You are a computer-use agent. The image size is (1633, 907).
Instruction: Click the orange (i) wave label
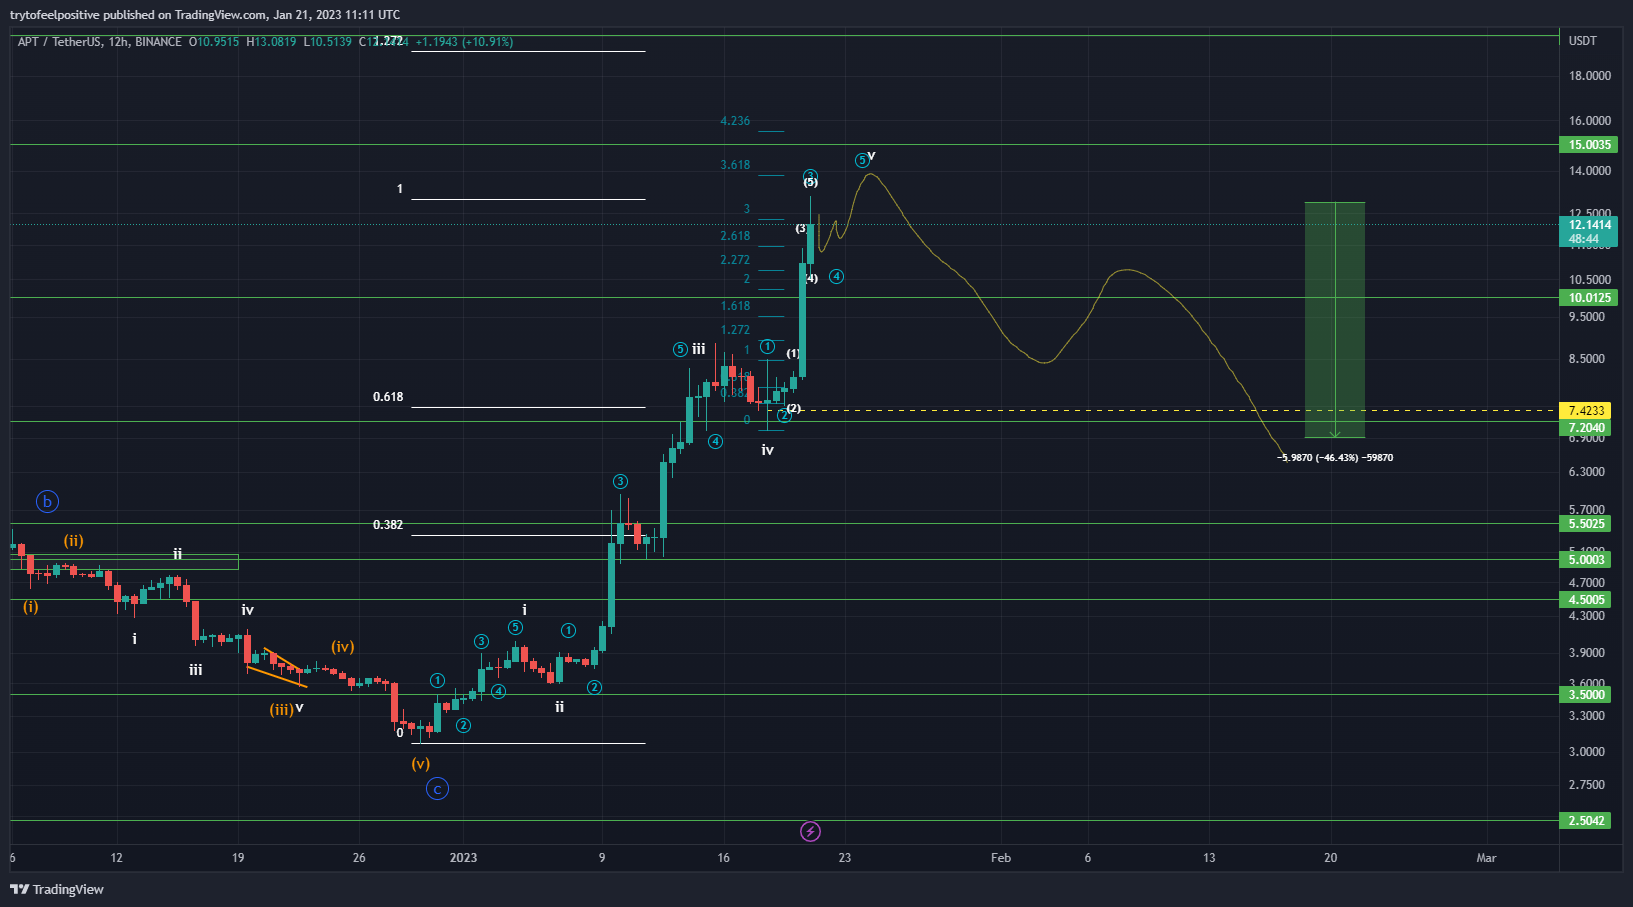(x=31, y=607)
